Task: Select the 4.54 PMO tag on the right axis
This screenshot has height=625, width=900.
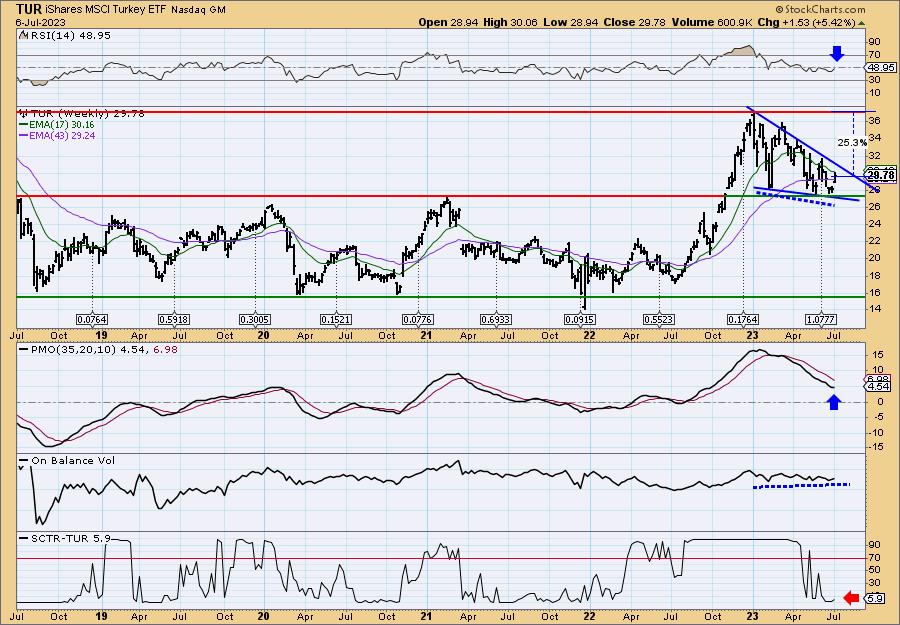Action: pos(880,387)
